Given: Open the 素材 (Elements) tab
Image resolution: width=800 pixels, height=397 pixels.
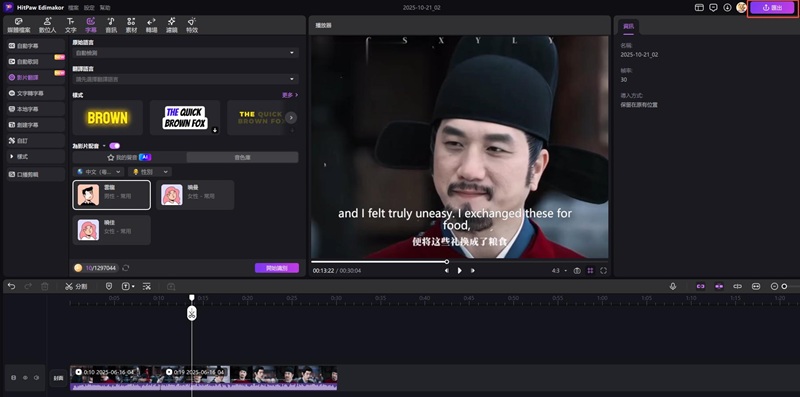Looking at the screenshot, I should 131,26.
